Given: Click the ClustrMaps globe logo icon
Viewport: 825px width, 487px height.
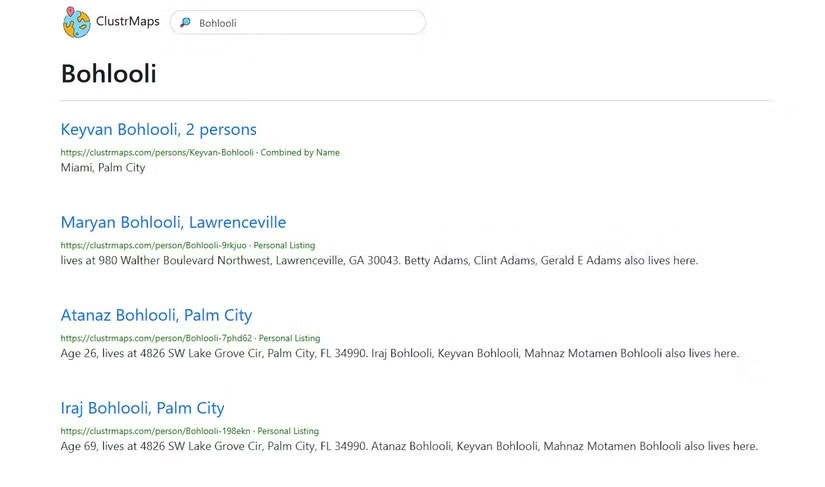Looking at the screenshot, I should point(77,22).
